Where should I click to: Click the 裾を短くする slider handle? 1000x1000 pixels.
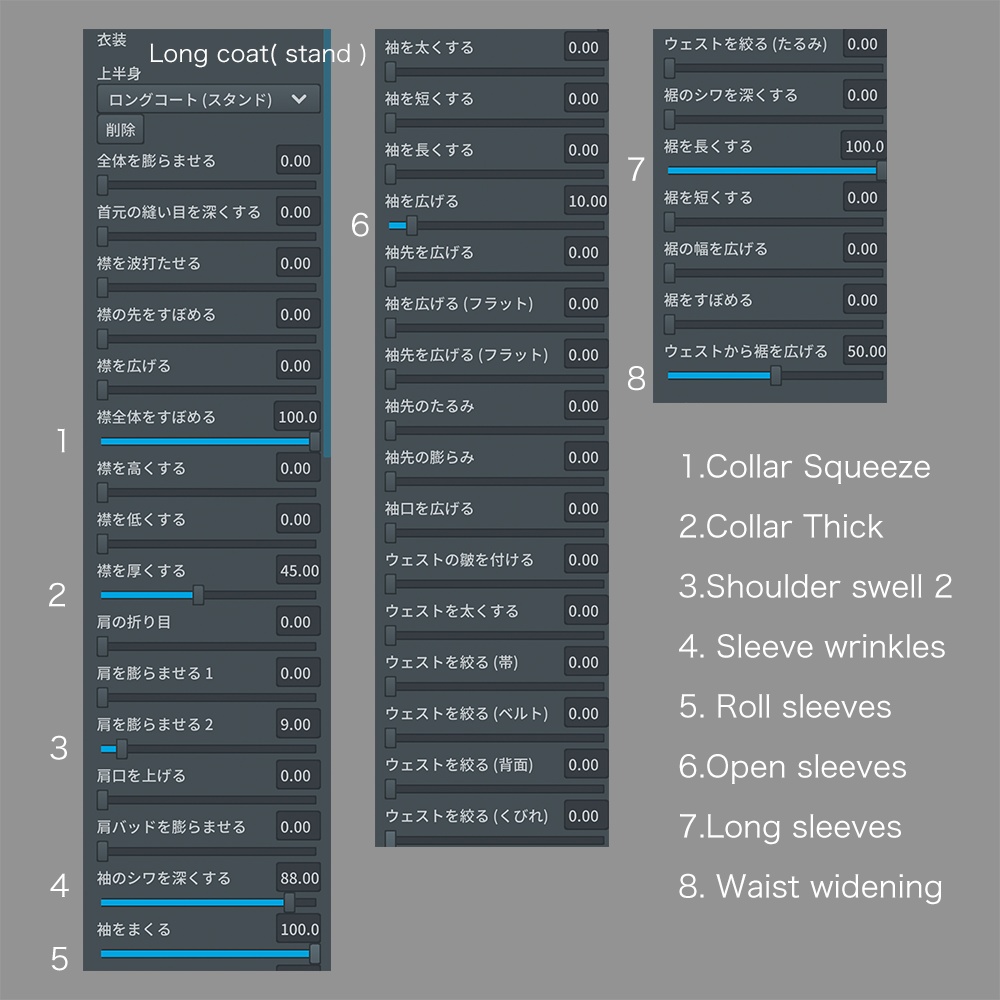[x=669, y=222]
